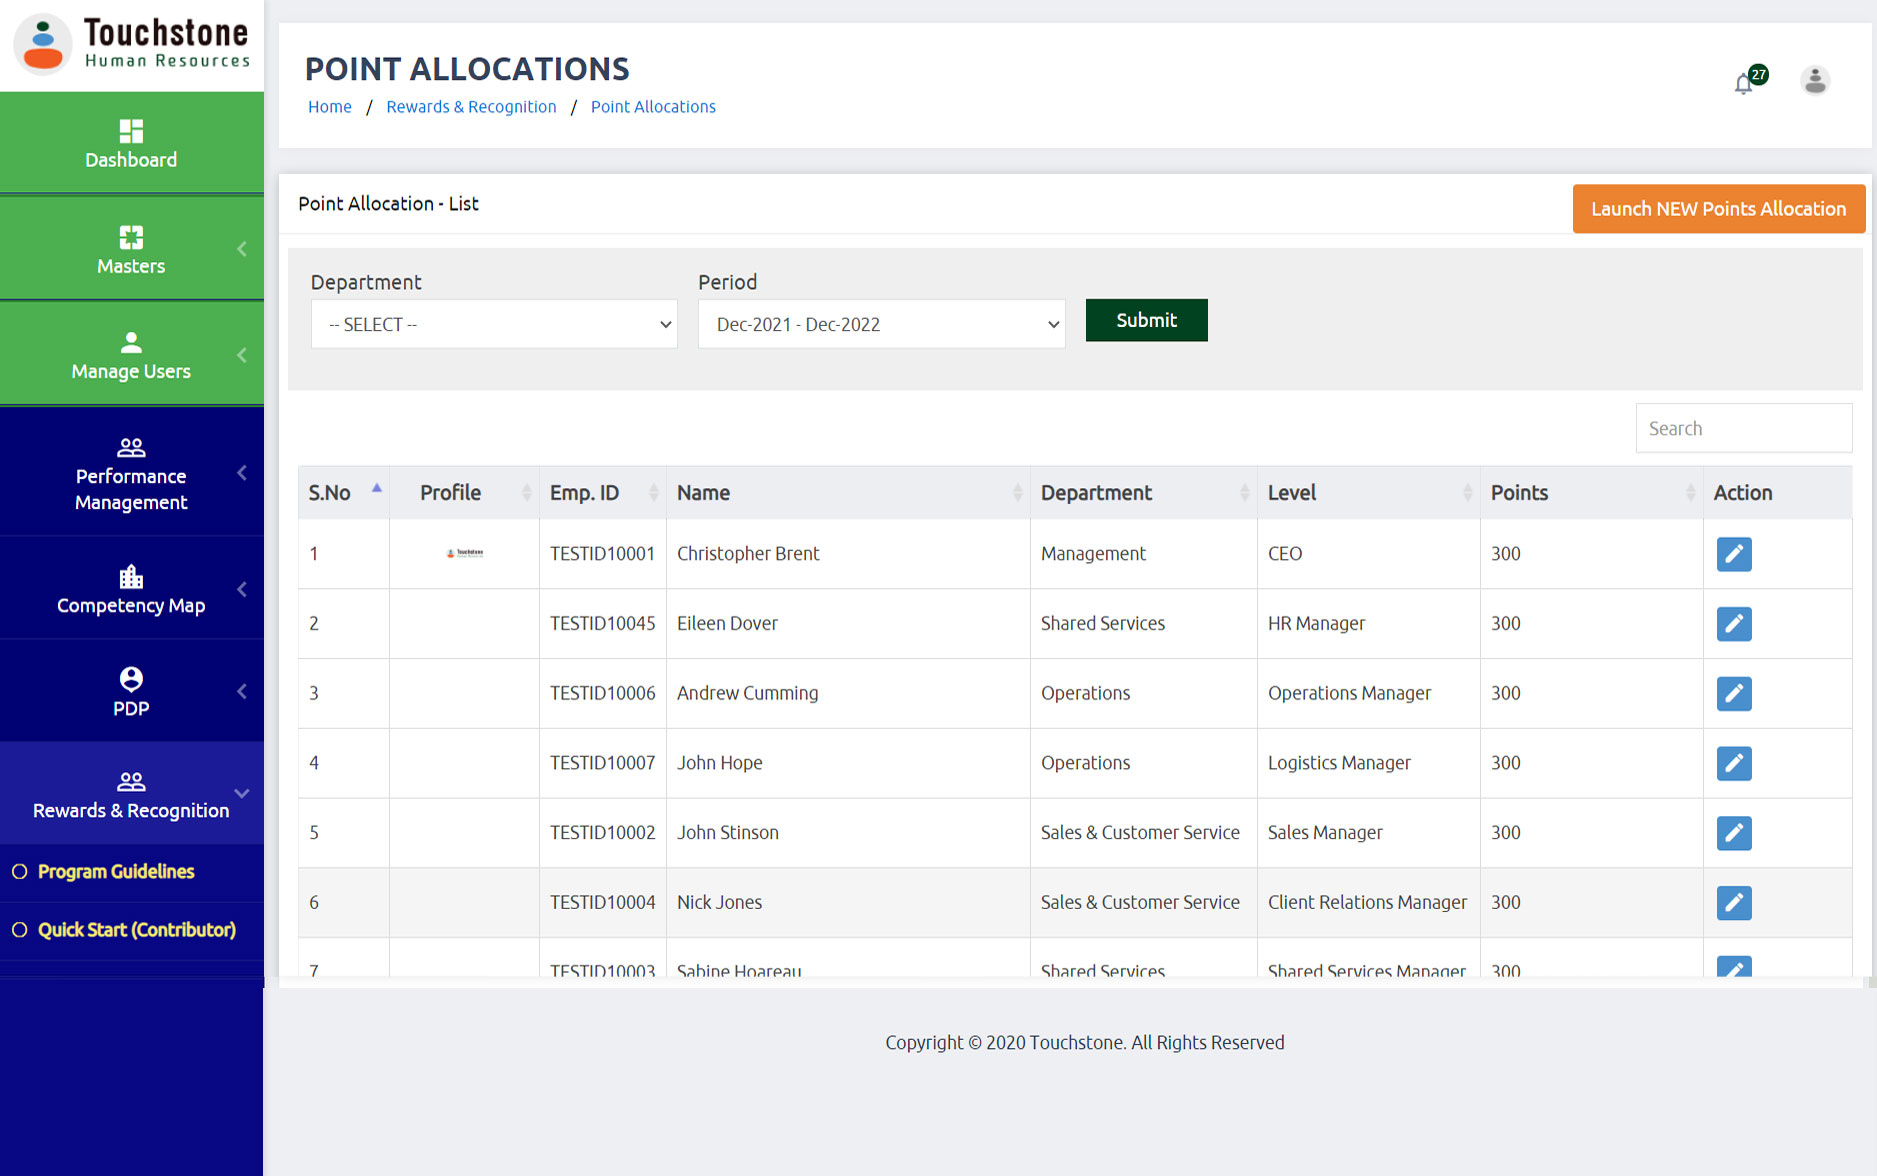Open the notifications bell icon
The image size is (1877, 1176).
pyautogui.click(x=1745, y=83)
